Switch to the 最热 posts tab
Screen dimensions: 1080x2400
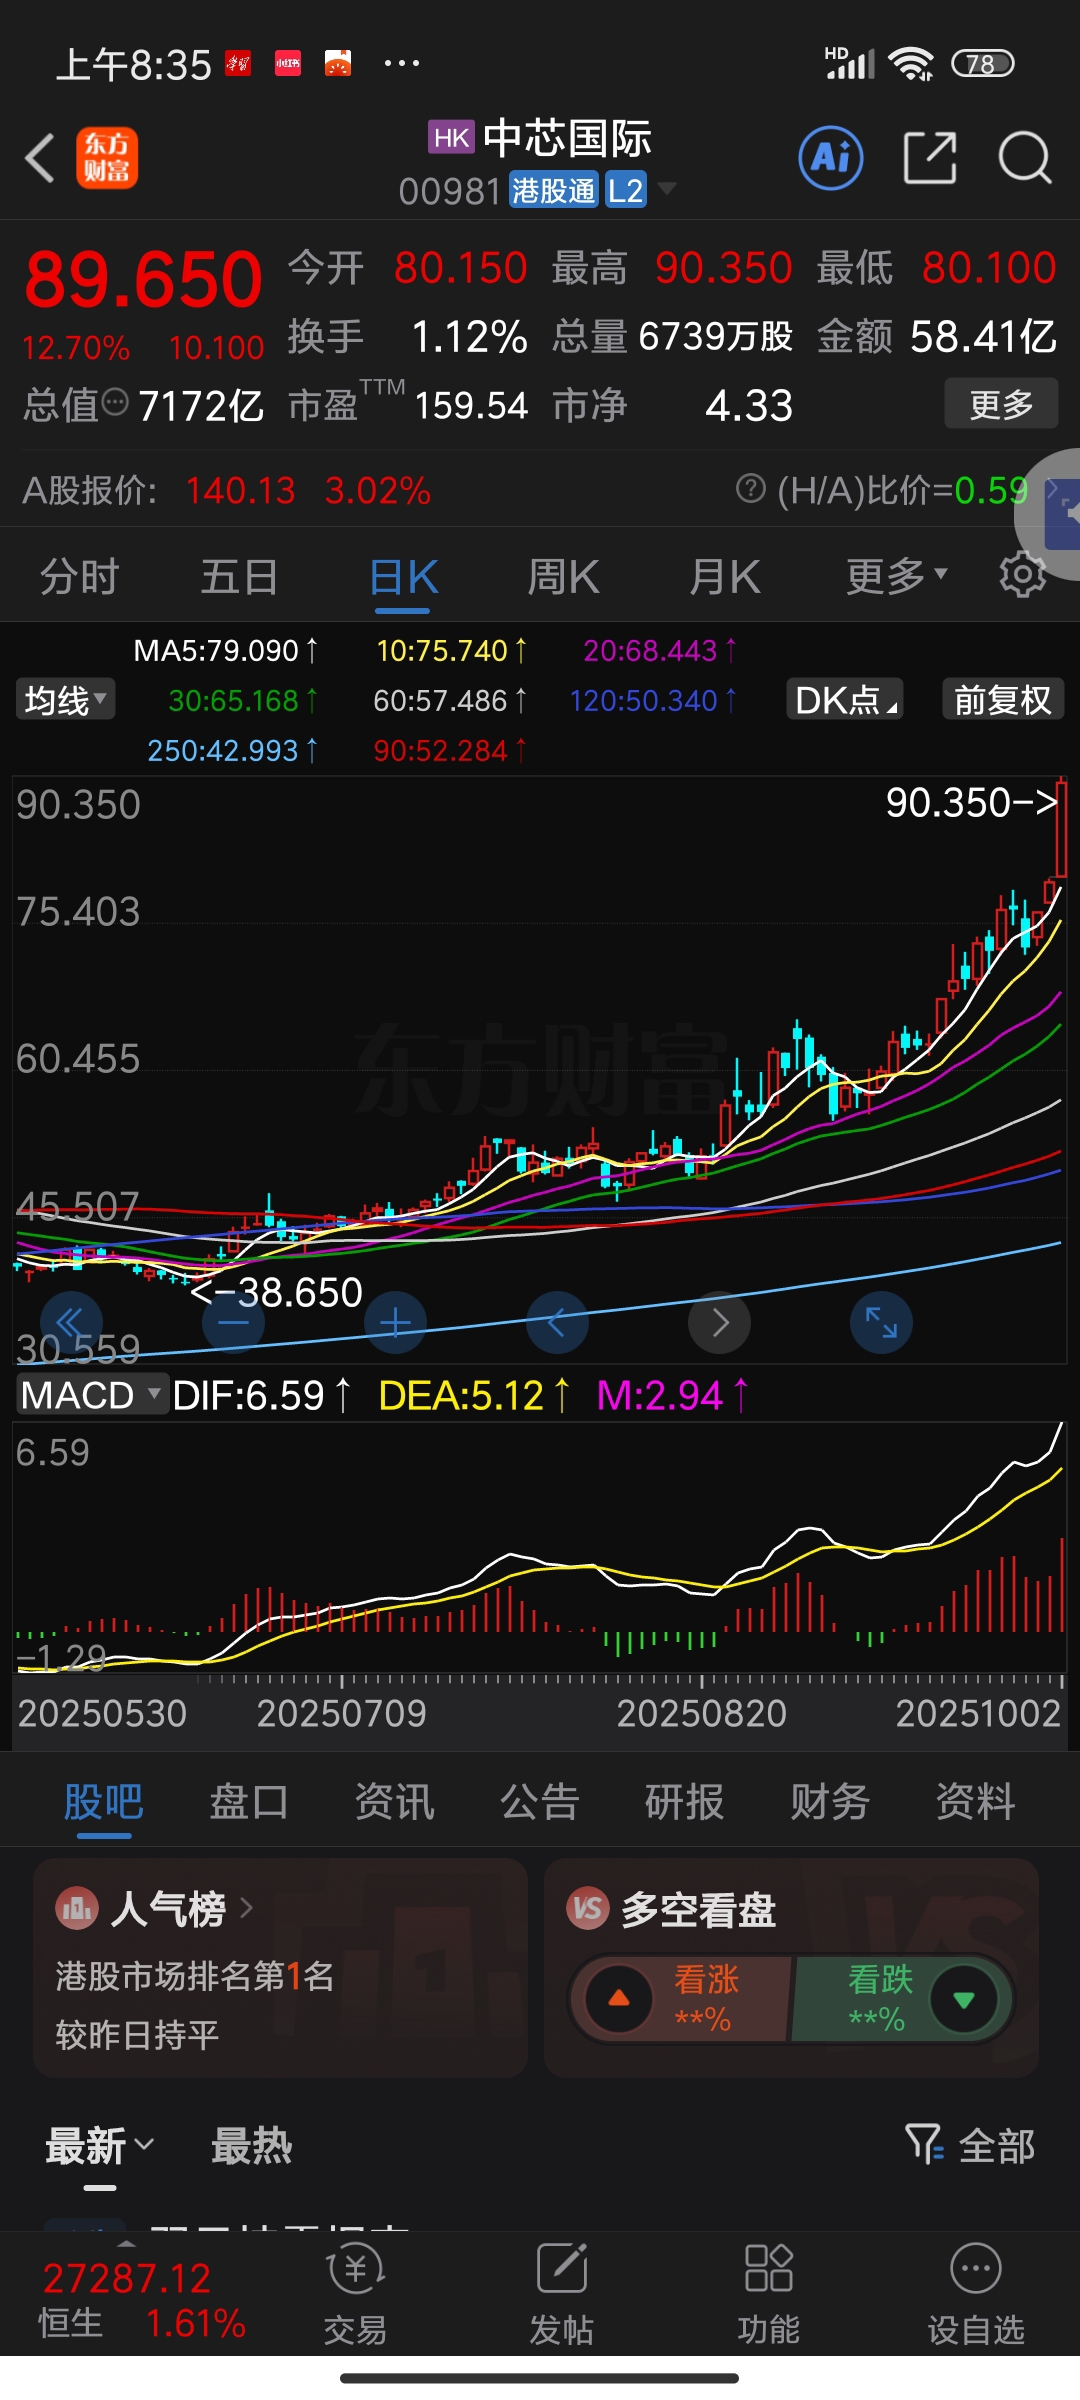click(251, 2145)
